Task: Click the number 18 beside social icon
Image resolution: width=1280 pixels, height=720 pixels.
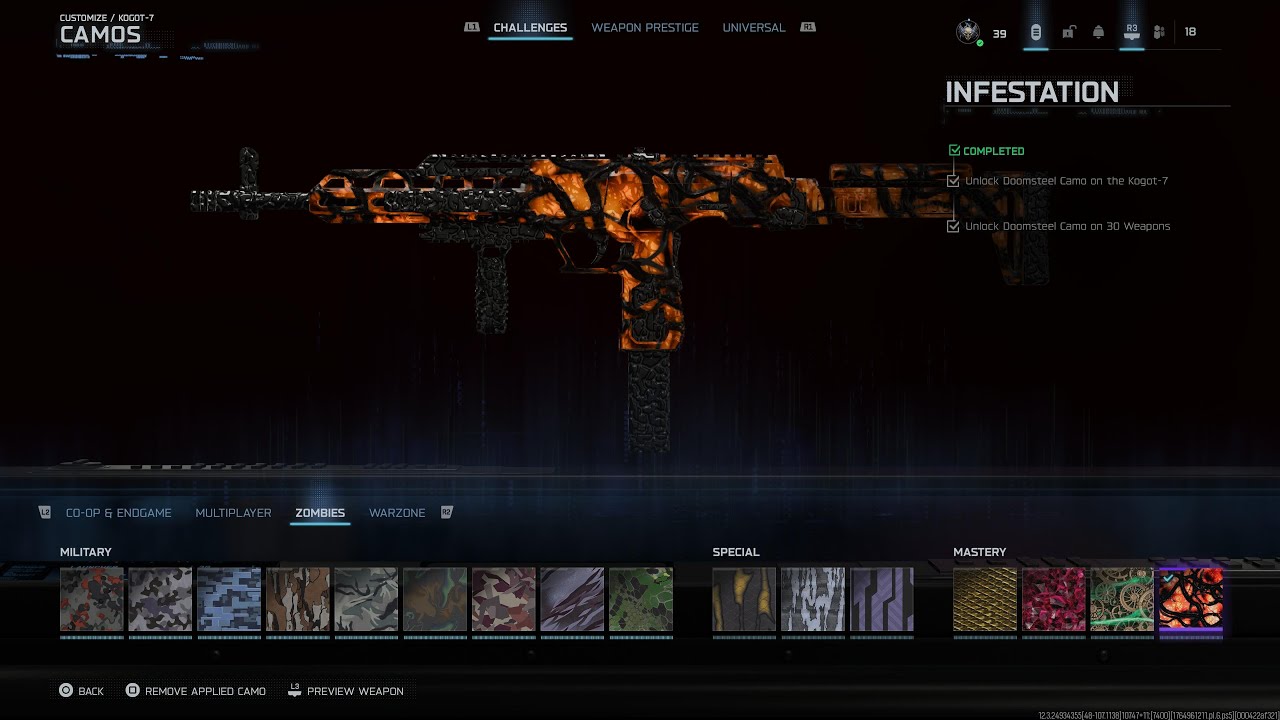Action: click(1190, 32)
